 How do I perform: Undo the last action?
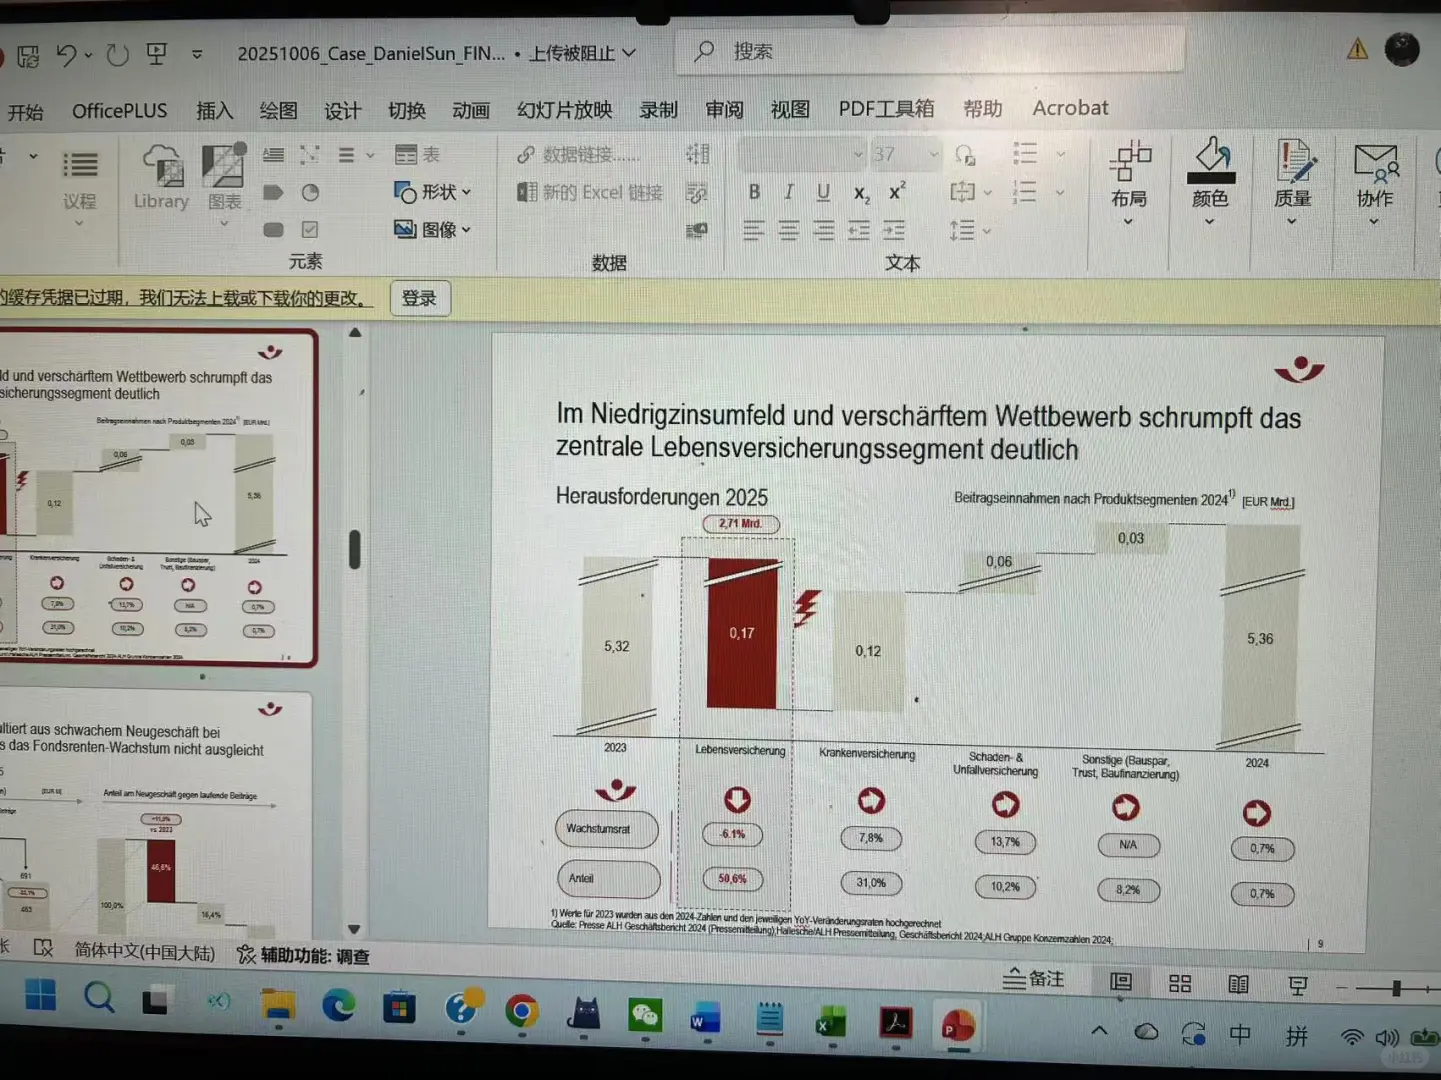[66, 54]
